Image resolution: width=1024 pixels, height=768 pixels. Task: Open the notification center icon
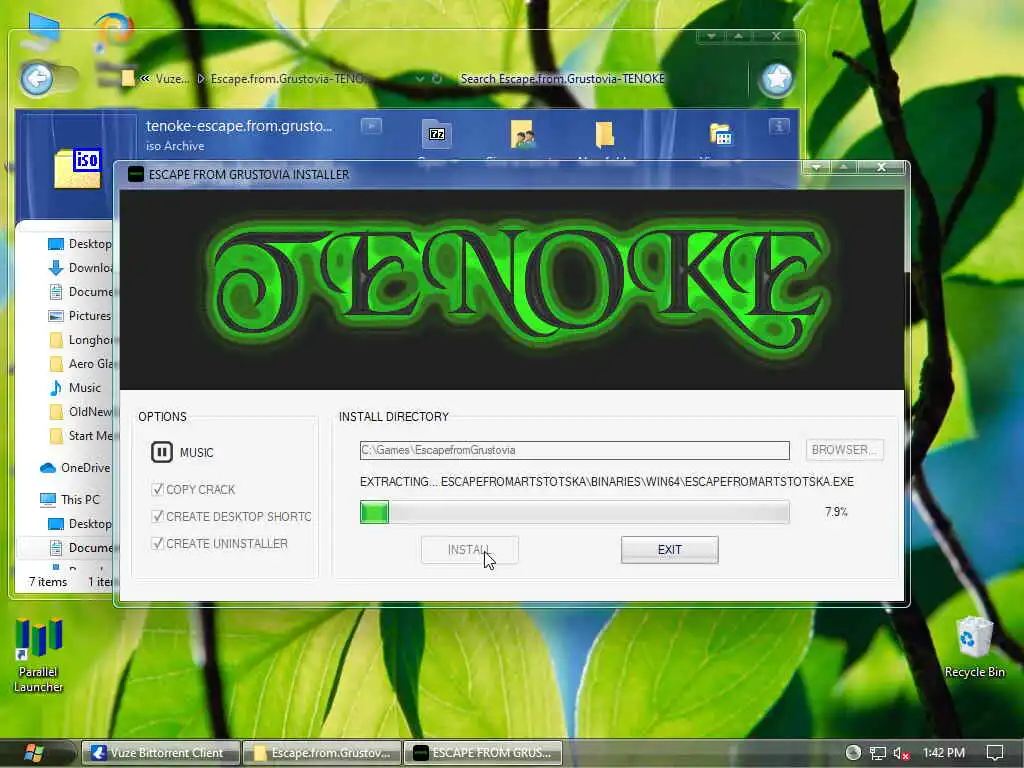[995, 753]
